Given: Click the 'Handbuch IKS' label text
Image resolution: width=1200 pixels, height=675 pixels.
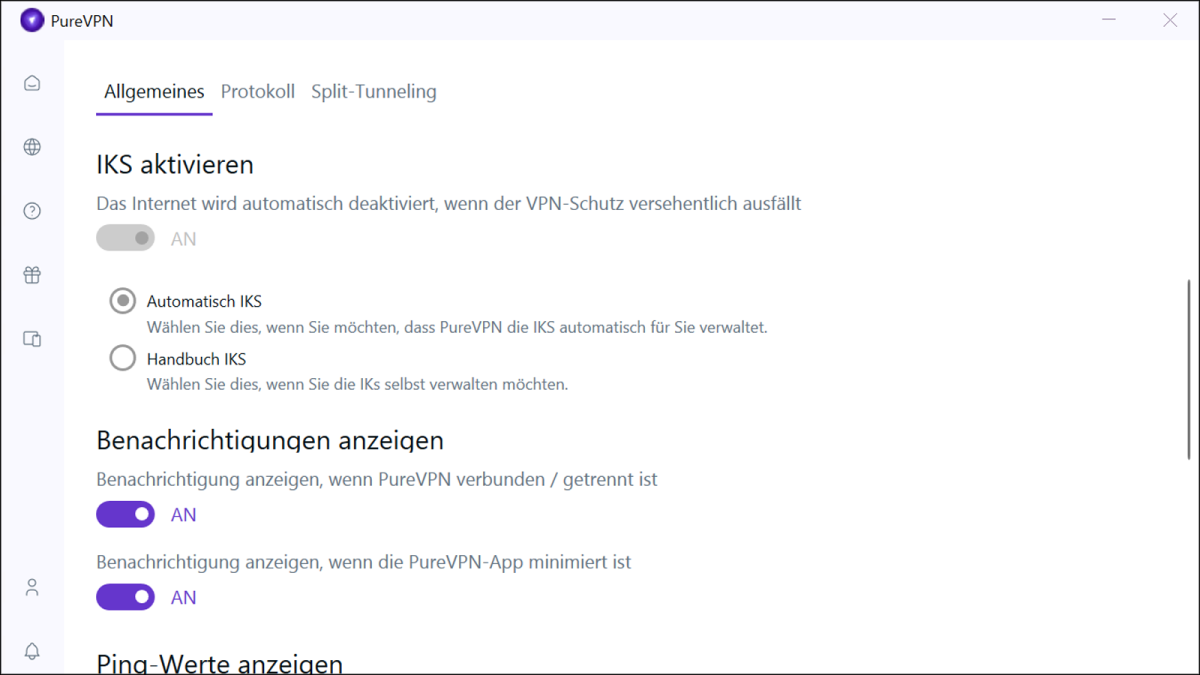Looking at the screenshot, I should click(x=196, y=359).
